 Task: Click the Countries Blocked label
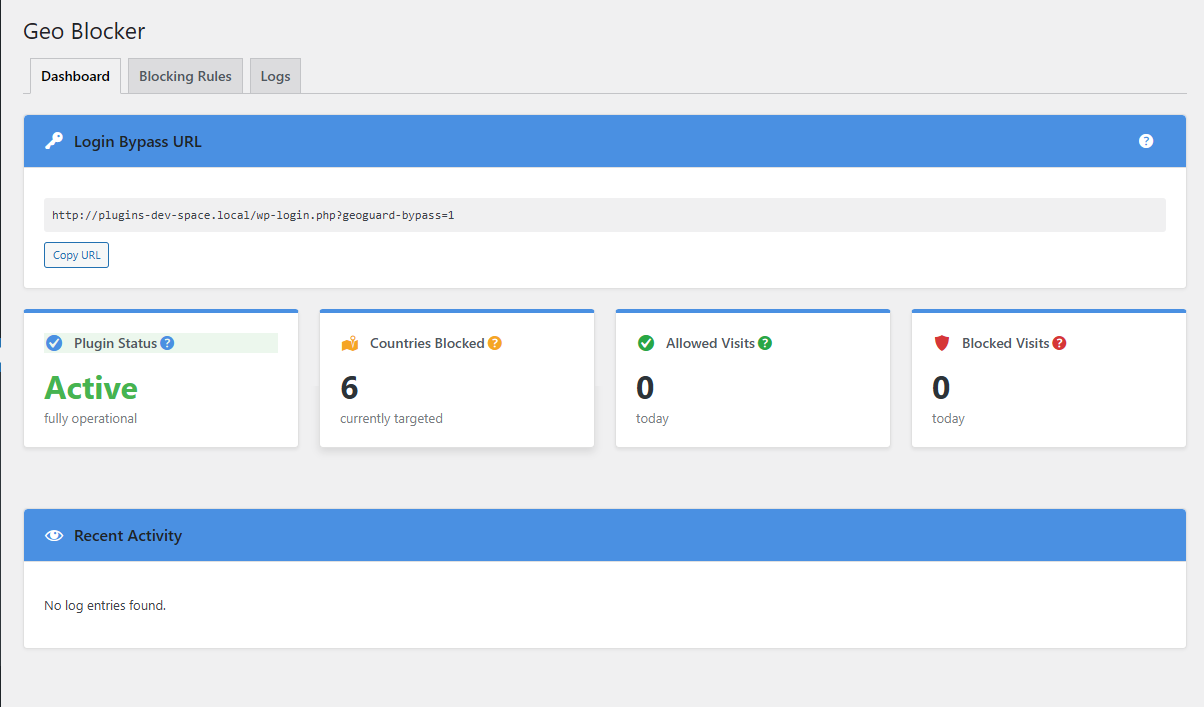click(427, 343)
